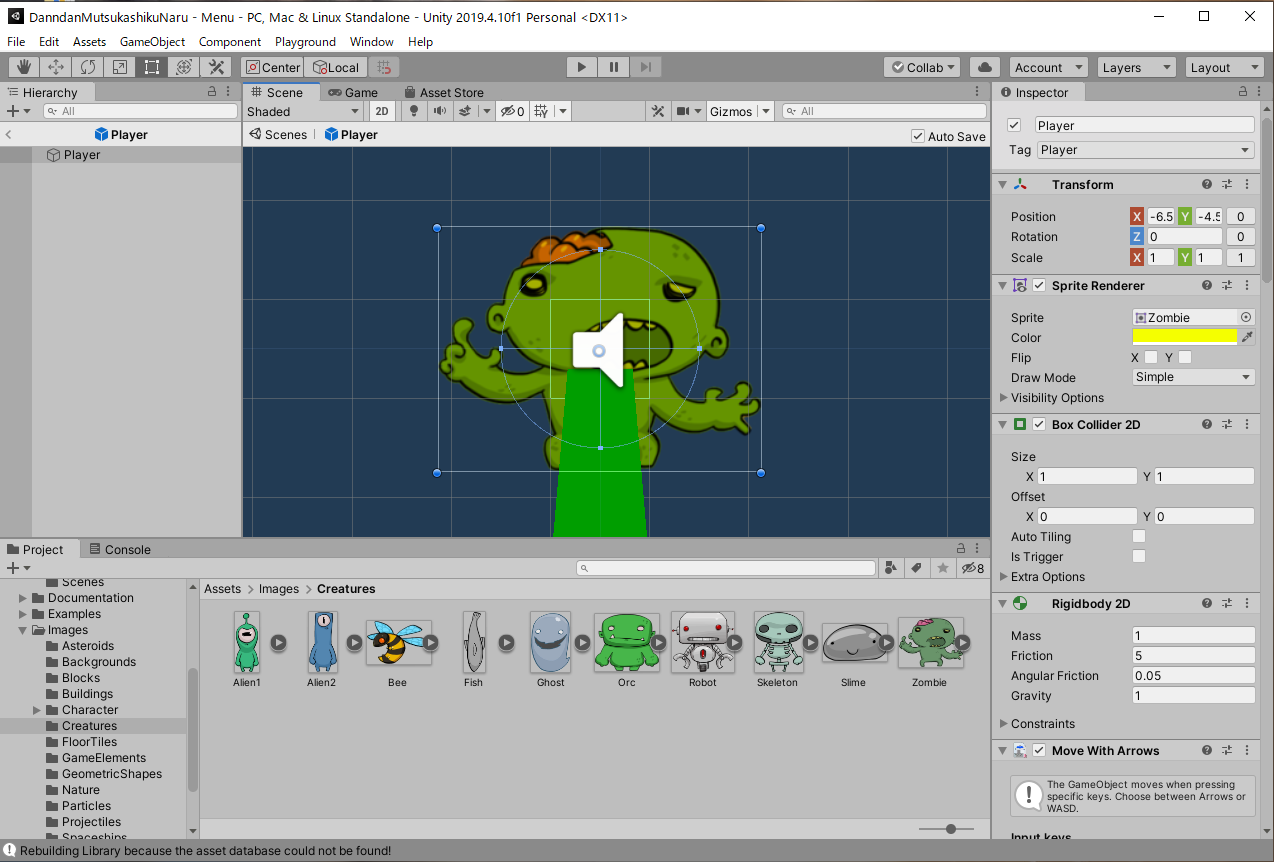Image resolution: width=1274 pixels, height=862 pixels.
Task: Switch to the Game tab
Action: (352, 92)
